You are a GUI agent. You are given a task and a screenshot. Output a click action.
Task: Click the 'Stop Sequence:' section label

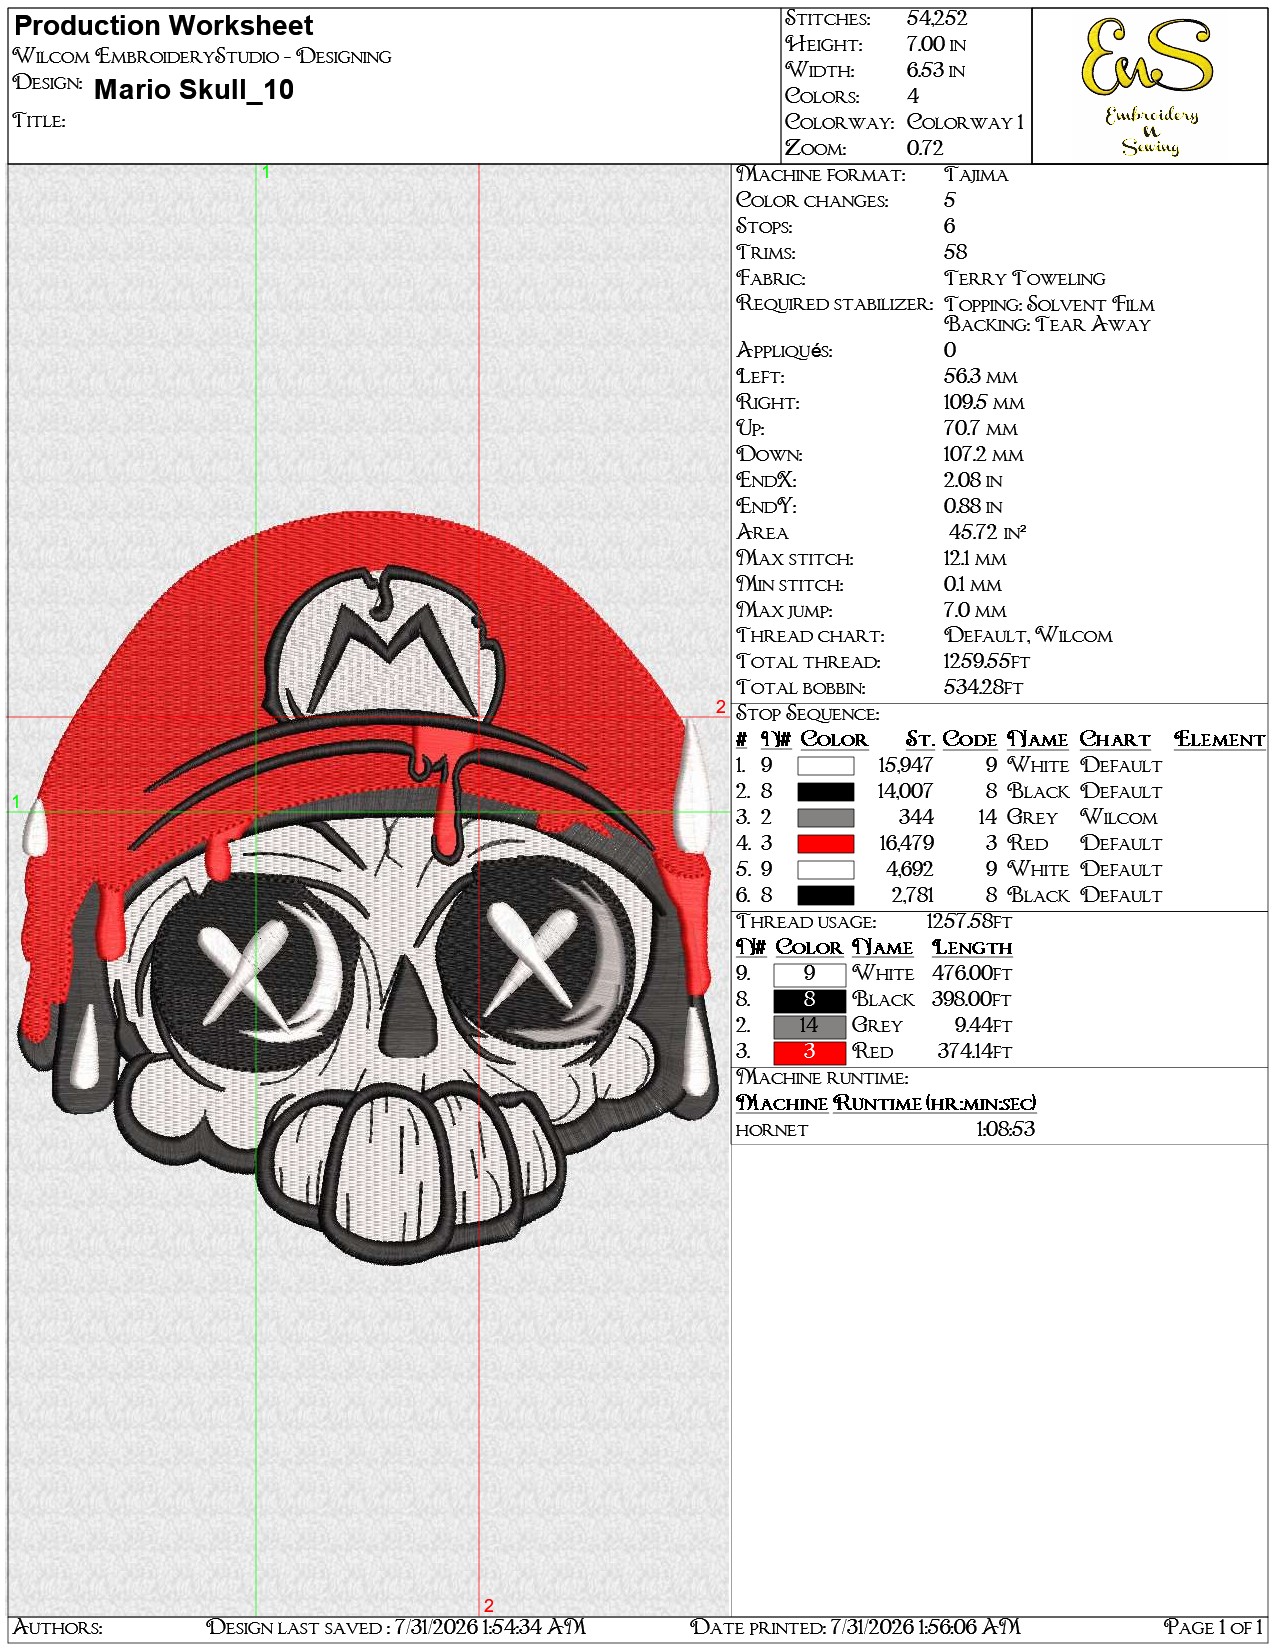click(x=808, y=714)
